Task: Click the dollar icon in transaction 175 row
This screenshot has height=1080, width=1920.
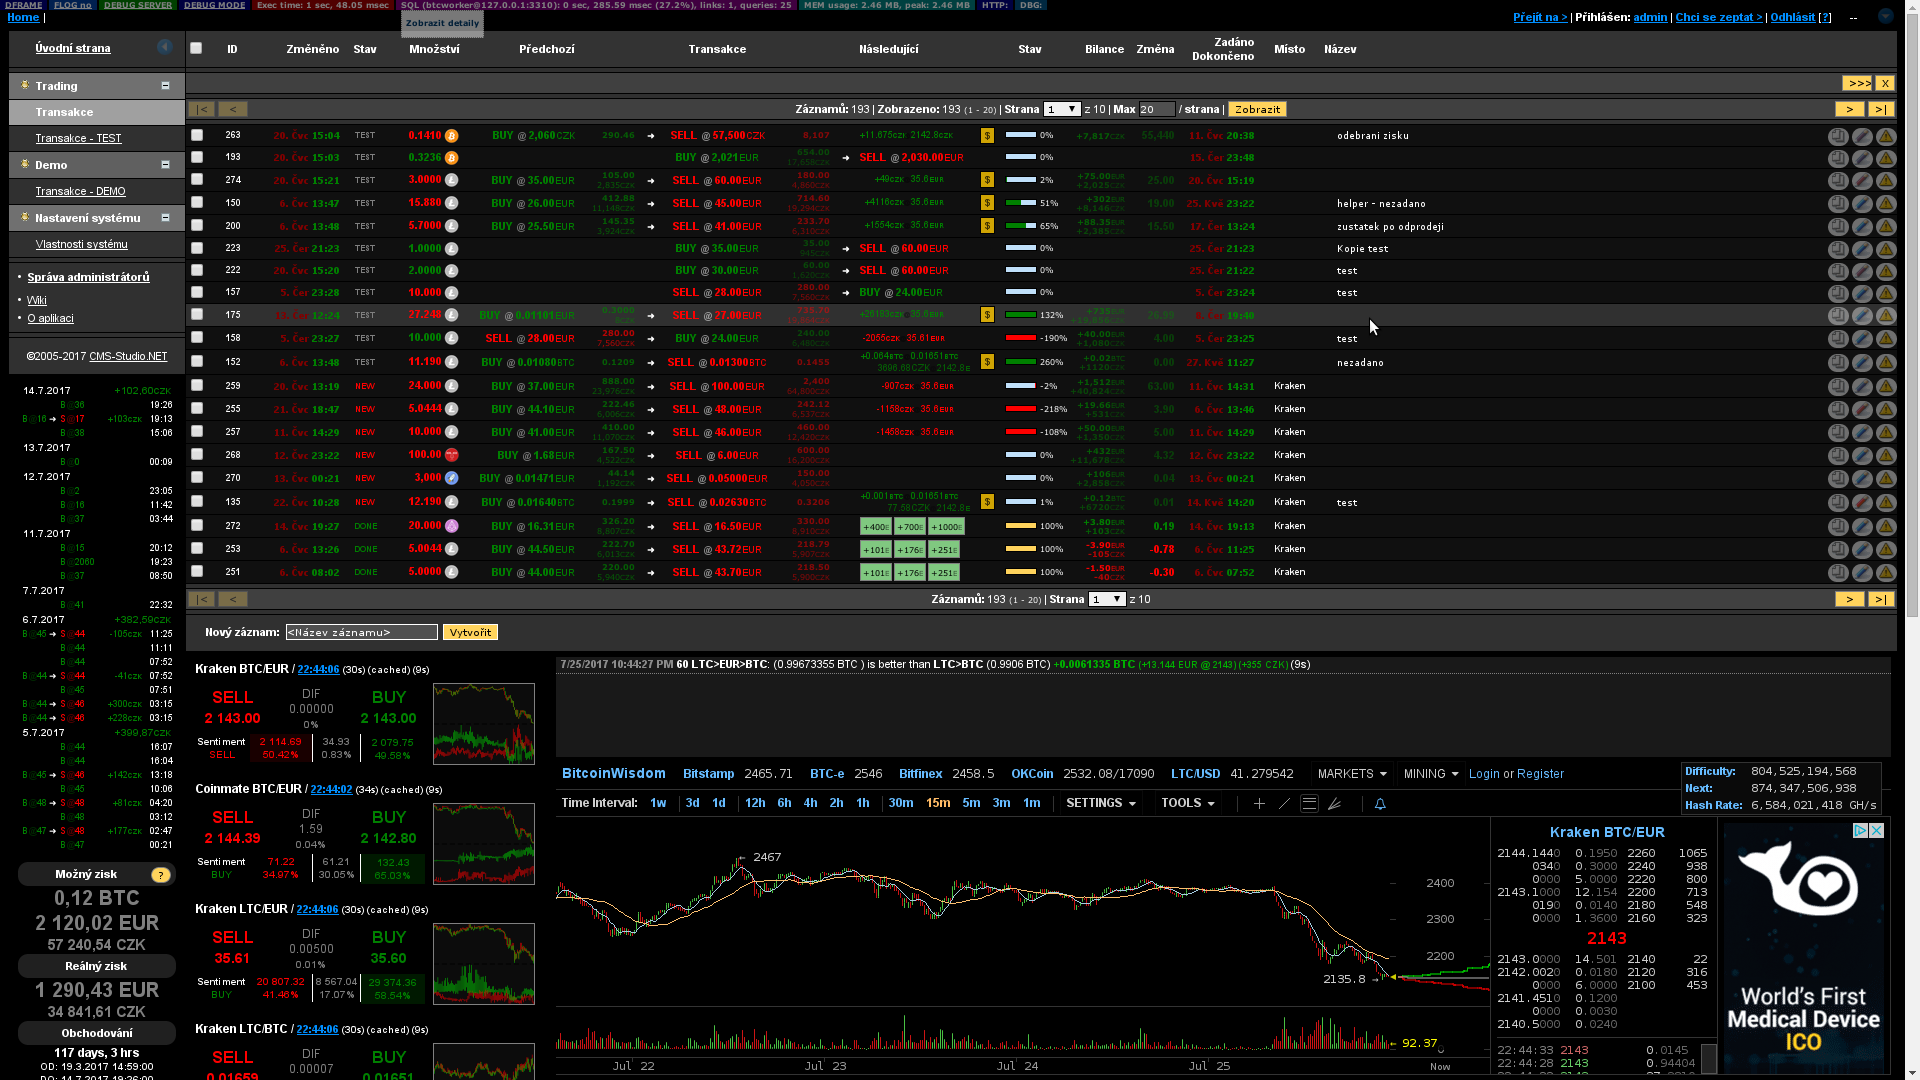Action: (x=987, y=315)
